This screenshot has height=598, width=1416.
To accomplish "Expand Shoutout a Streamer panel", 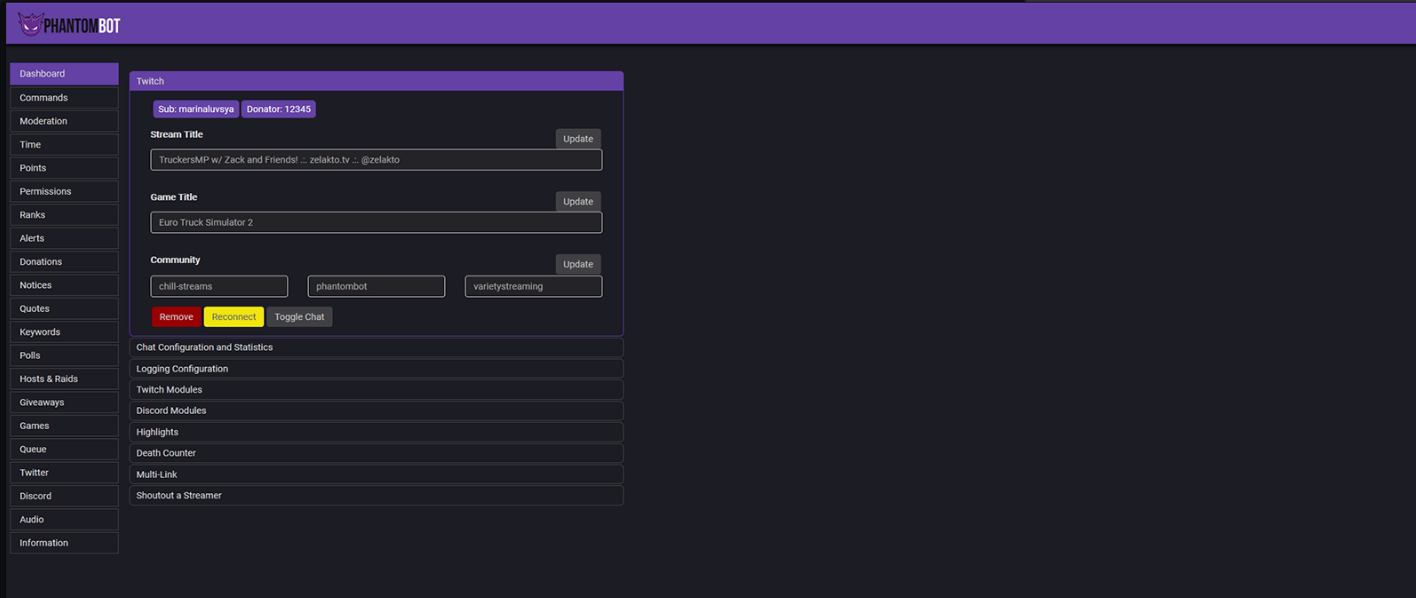I will pyautogui.click(x=376, y=496).
